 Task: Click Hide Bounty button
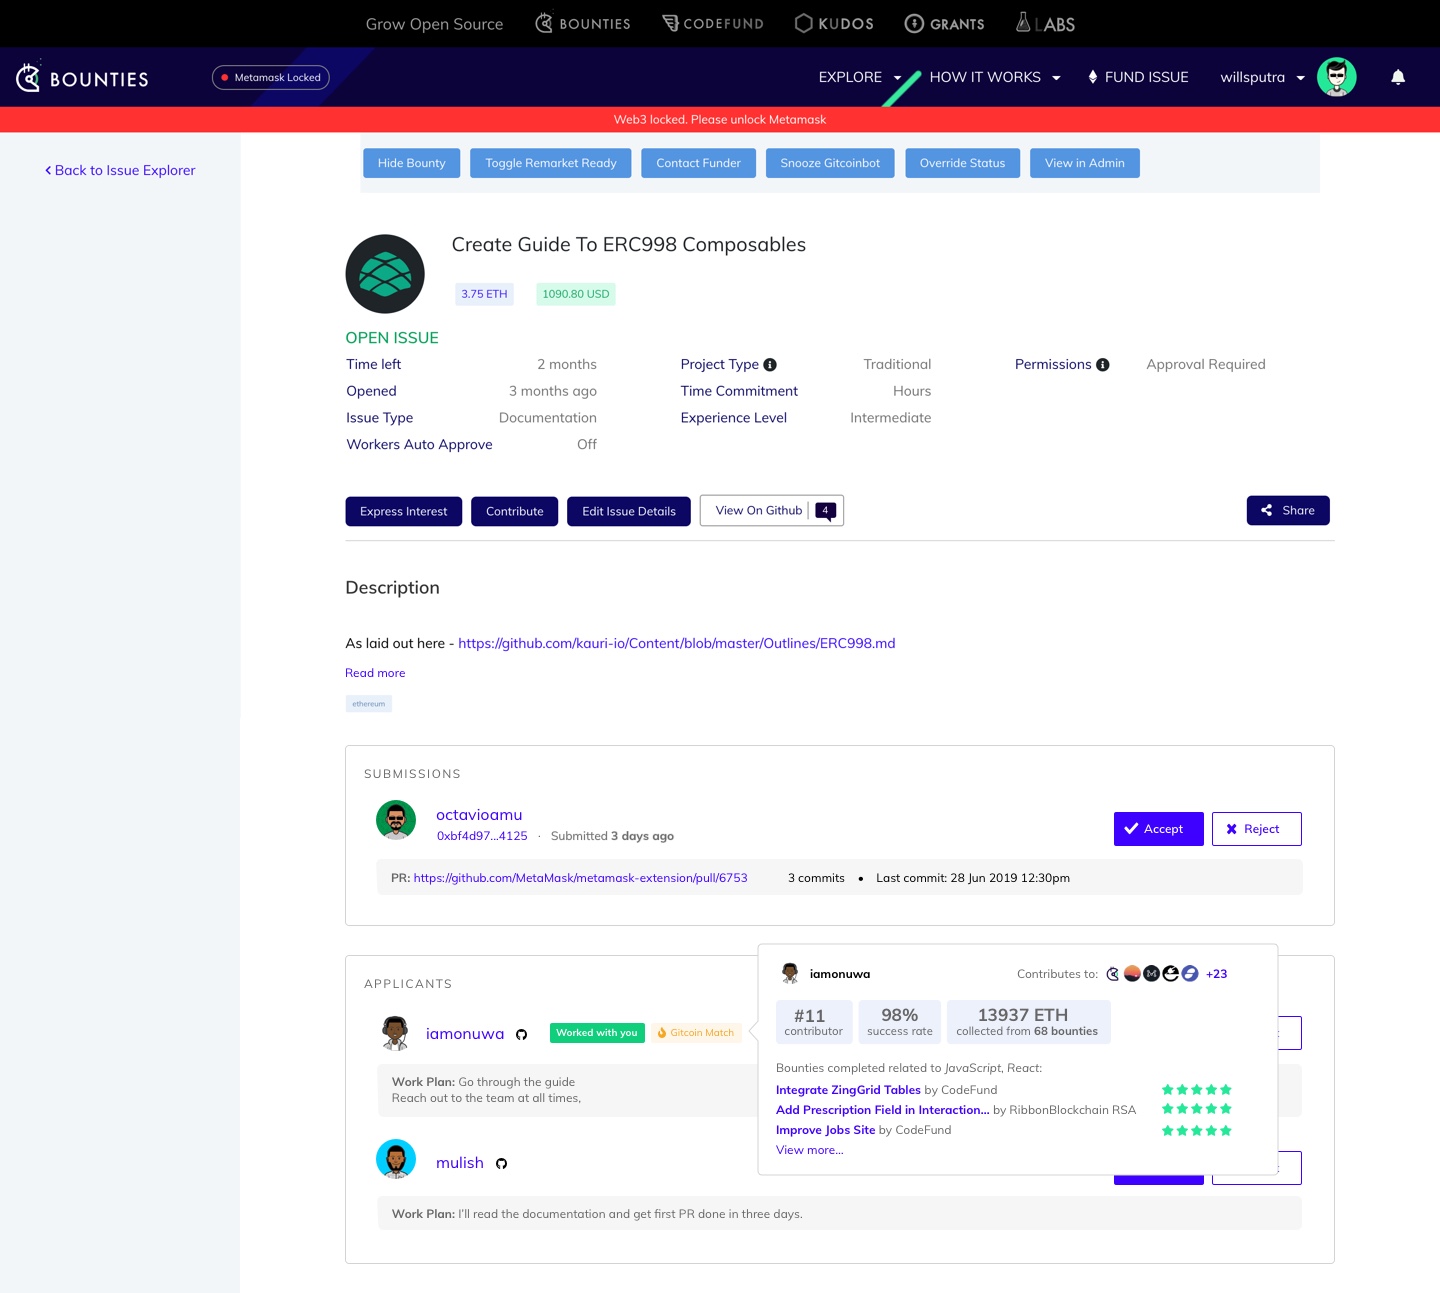(411, 163)
